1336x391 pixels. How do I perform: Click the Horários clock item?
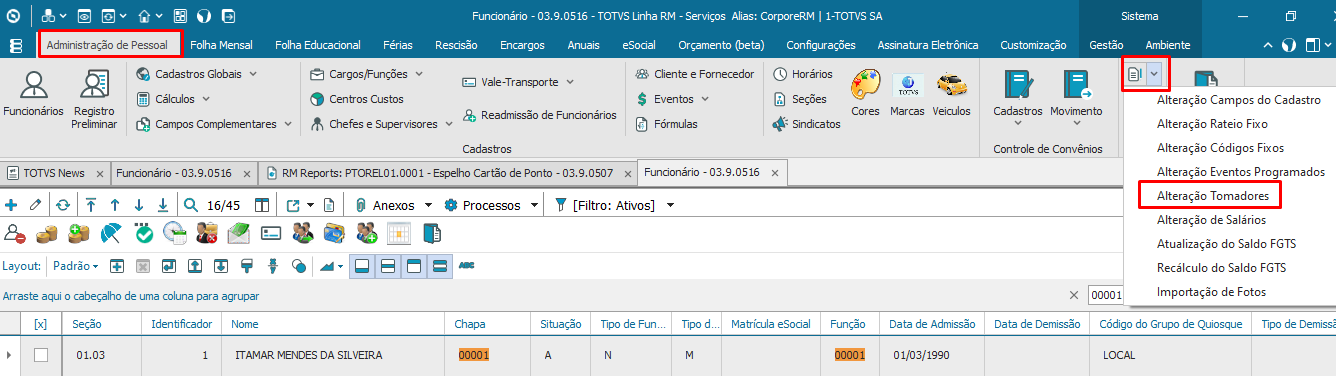804,74
